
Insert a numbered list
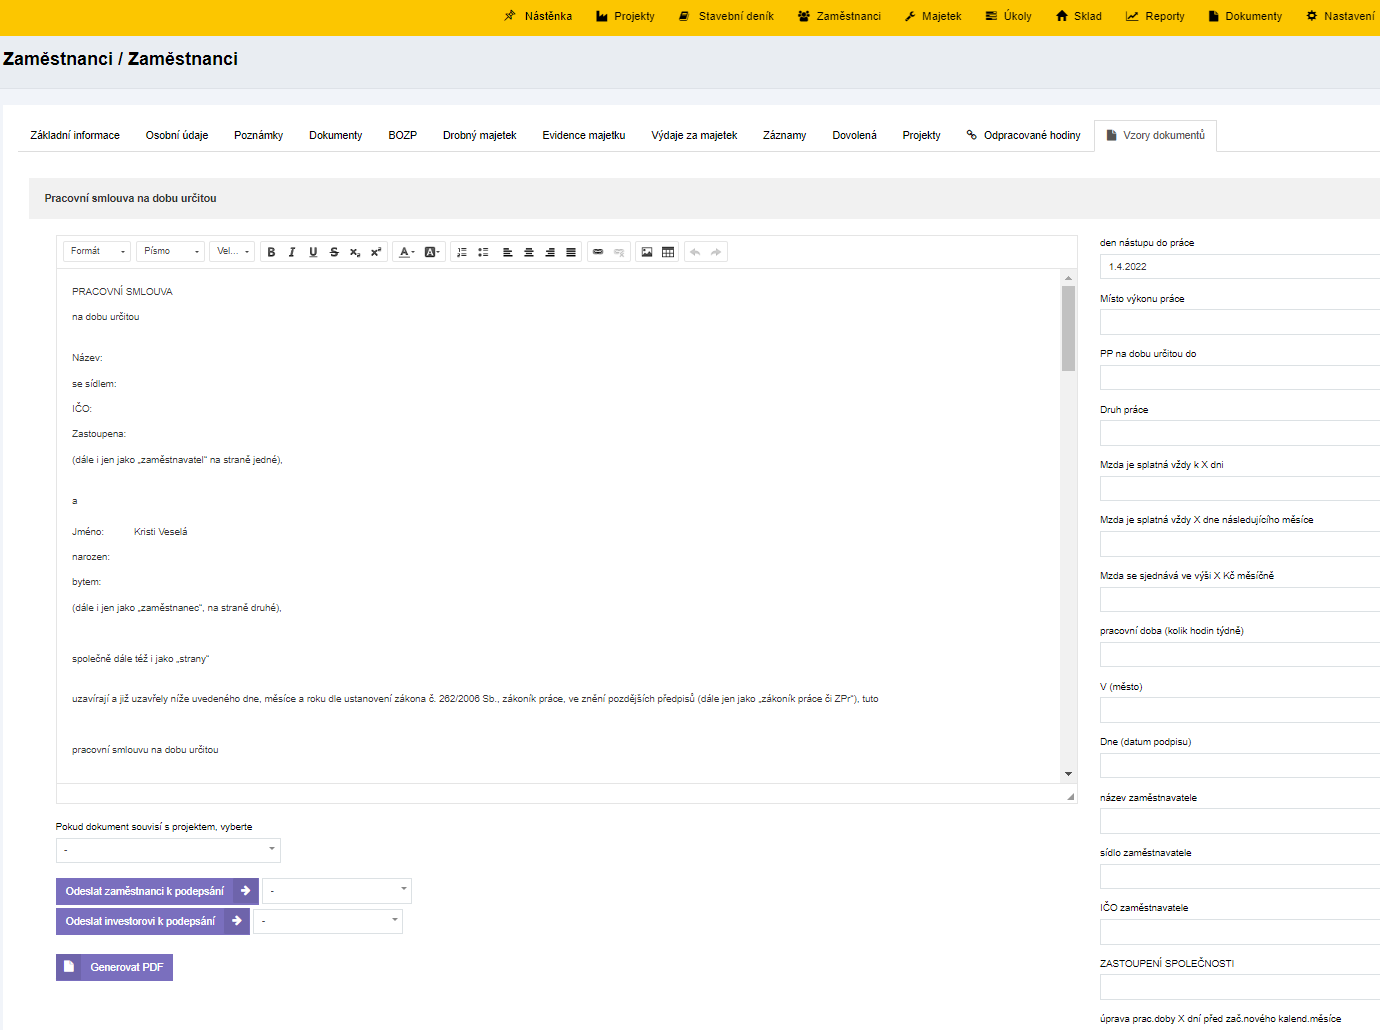pyautogui.click(x=462, y=252)
